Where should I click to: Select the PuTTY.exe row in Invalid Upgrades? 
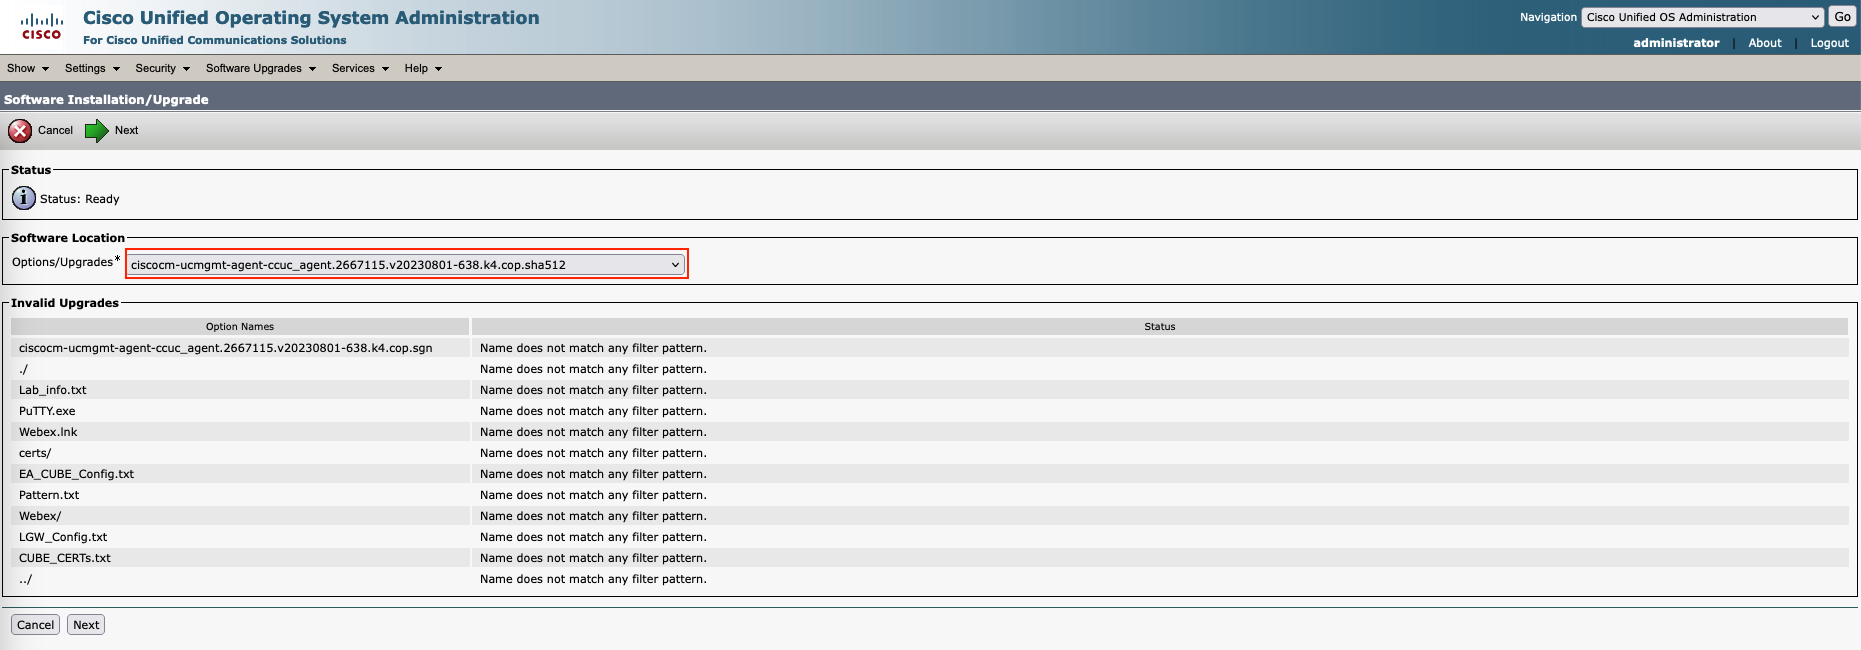[x=47, y=411]
